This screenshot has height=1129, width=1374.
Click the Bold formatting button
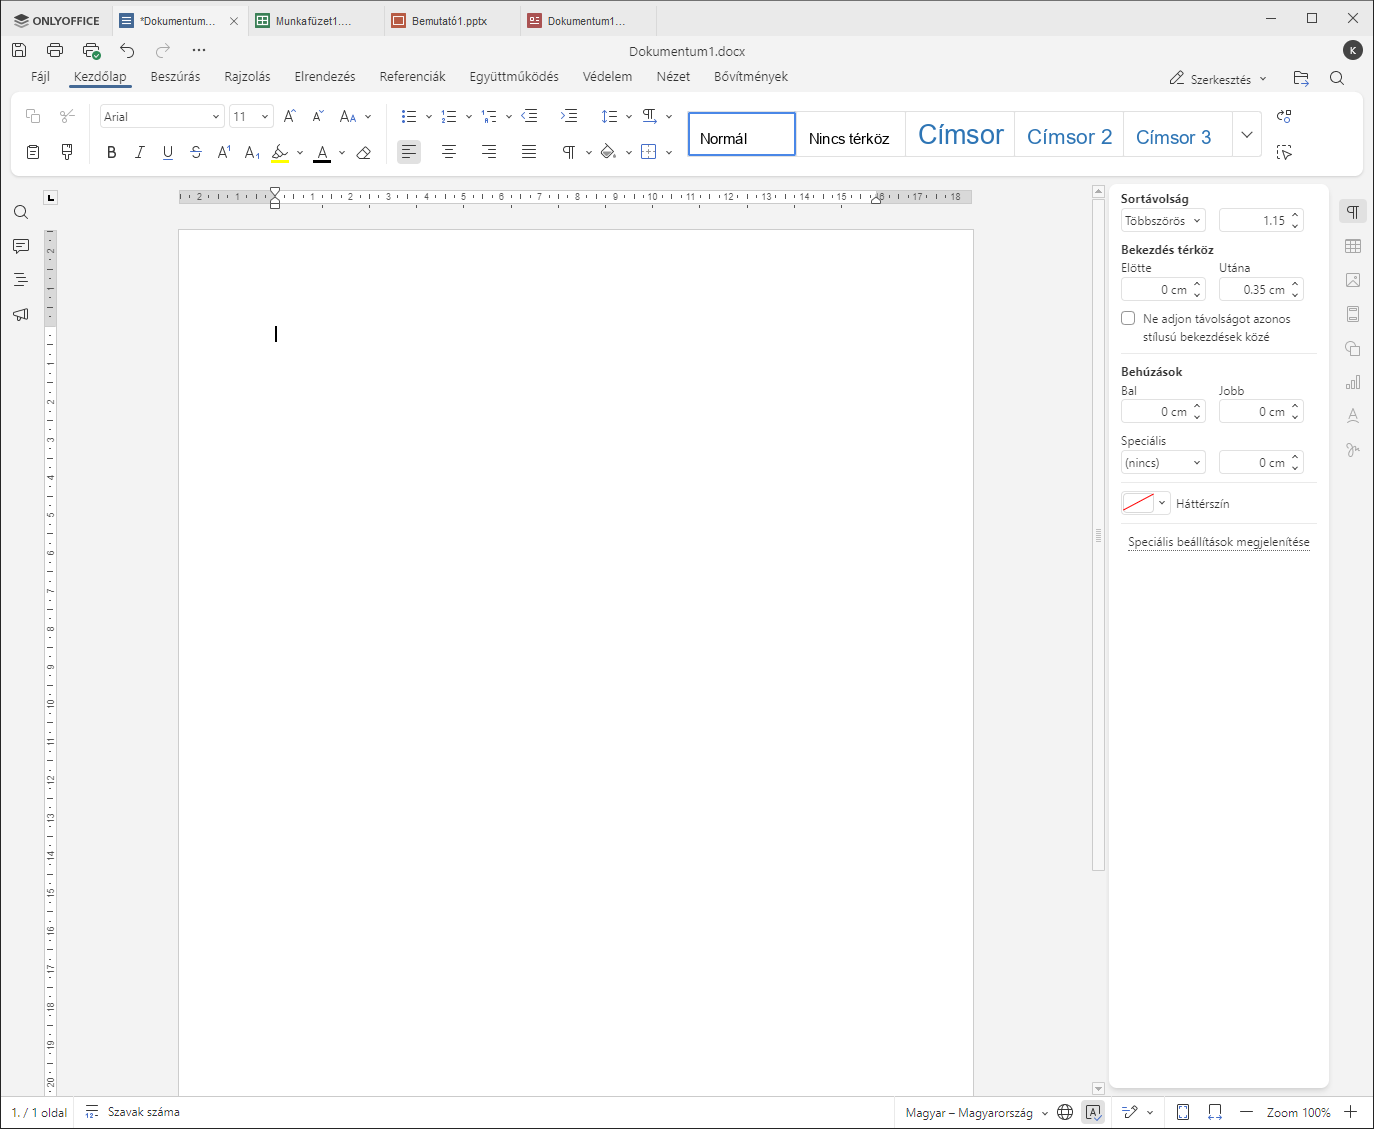[111, 152]
